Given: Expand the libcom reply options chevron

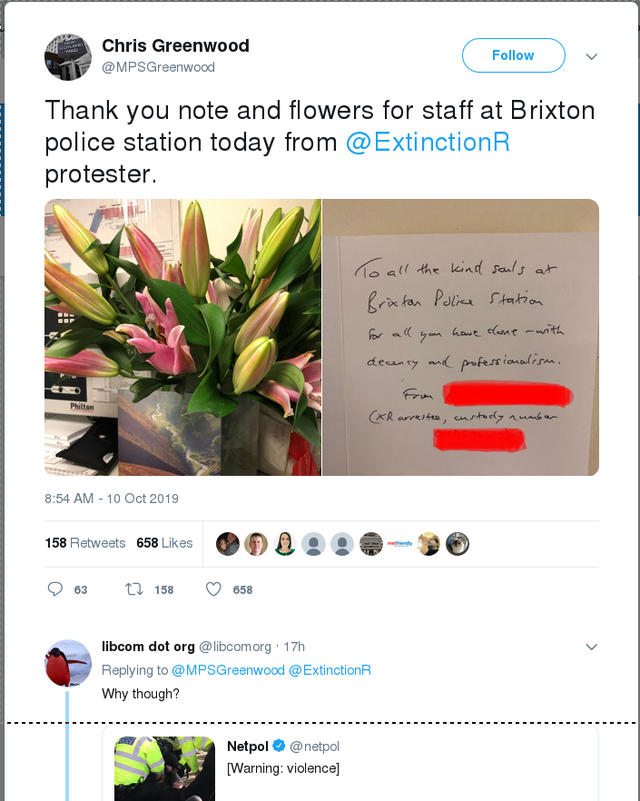Looking at the screenshot, I should pos(591,647).
